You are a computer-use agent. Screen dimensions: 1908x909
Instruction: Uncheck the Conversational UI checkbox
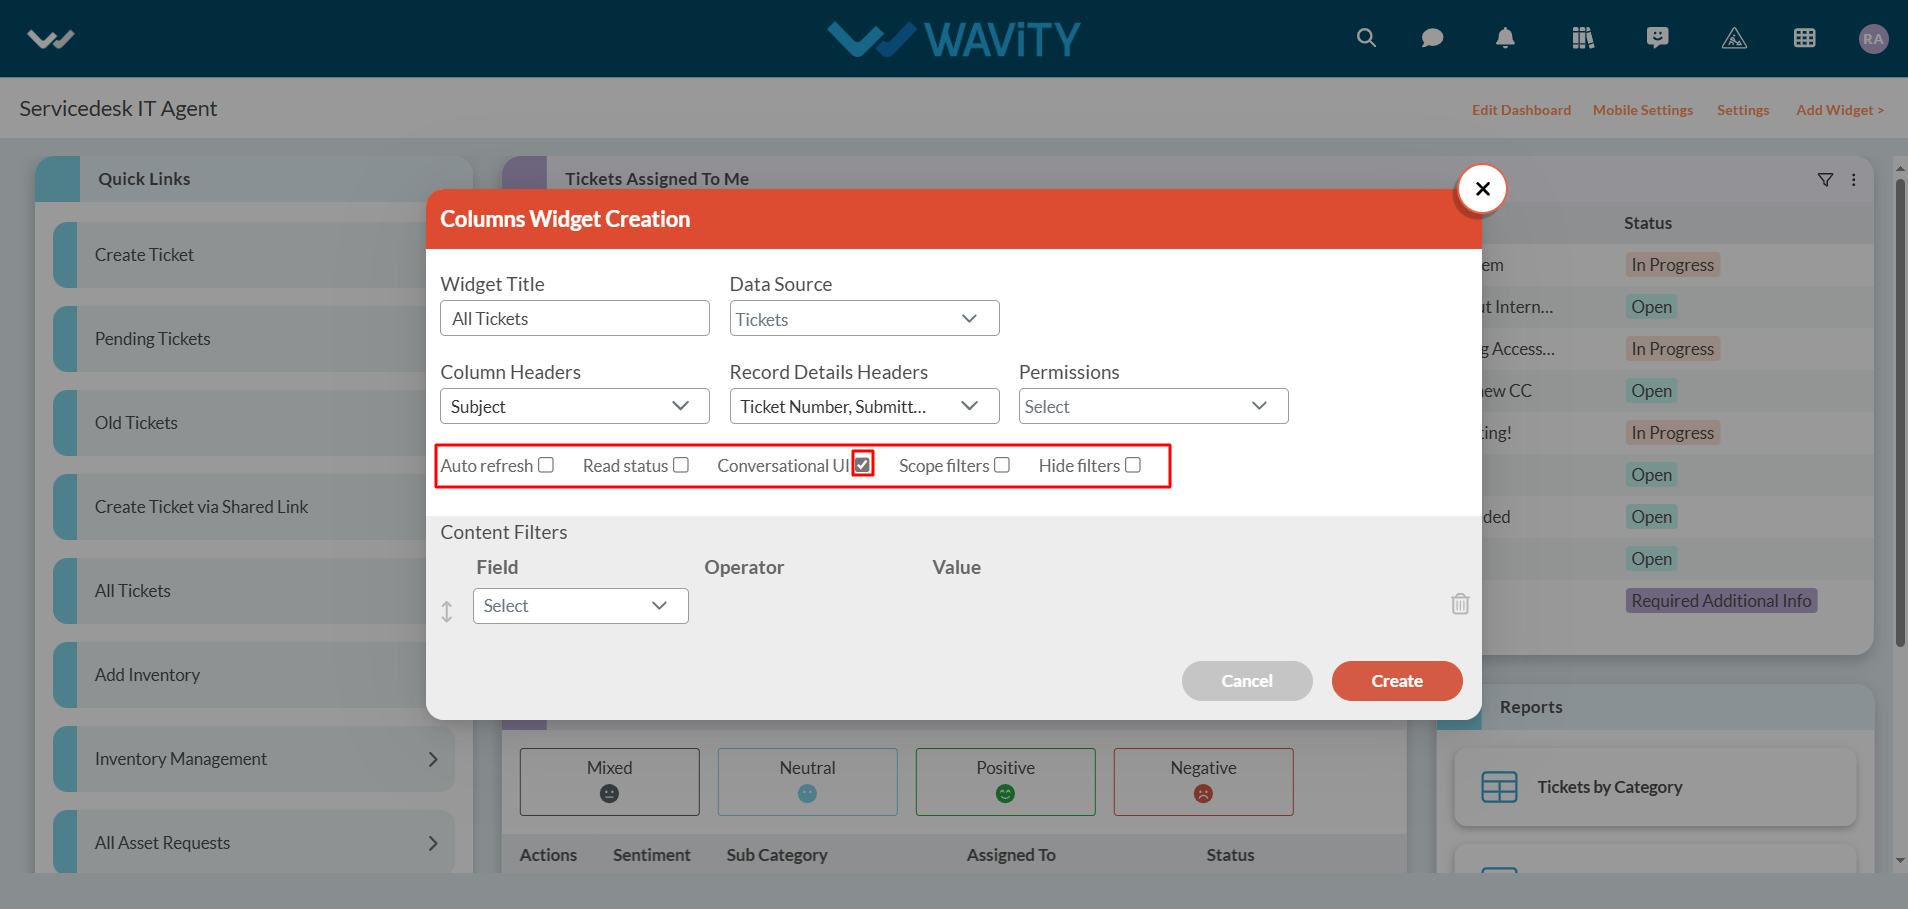pyautogui.click(x=862, y=465)
